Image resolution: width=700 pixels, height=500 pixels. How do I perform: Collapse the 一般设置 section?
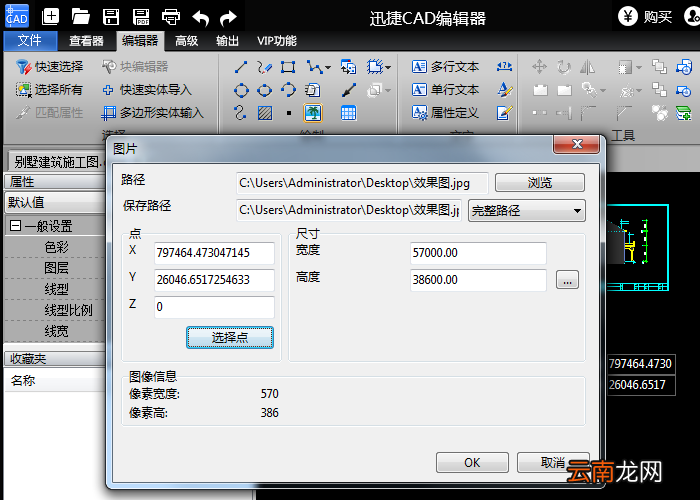tap(15, 226)
